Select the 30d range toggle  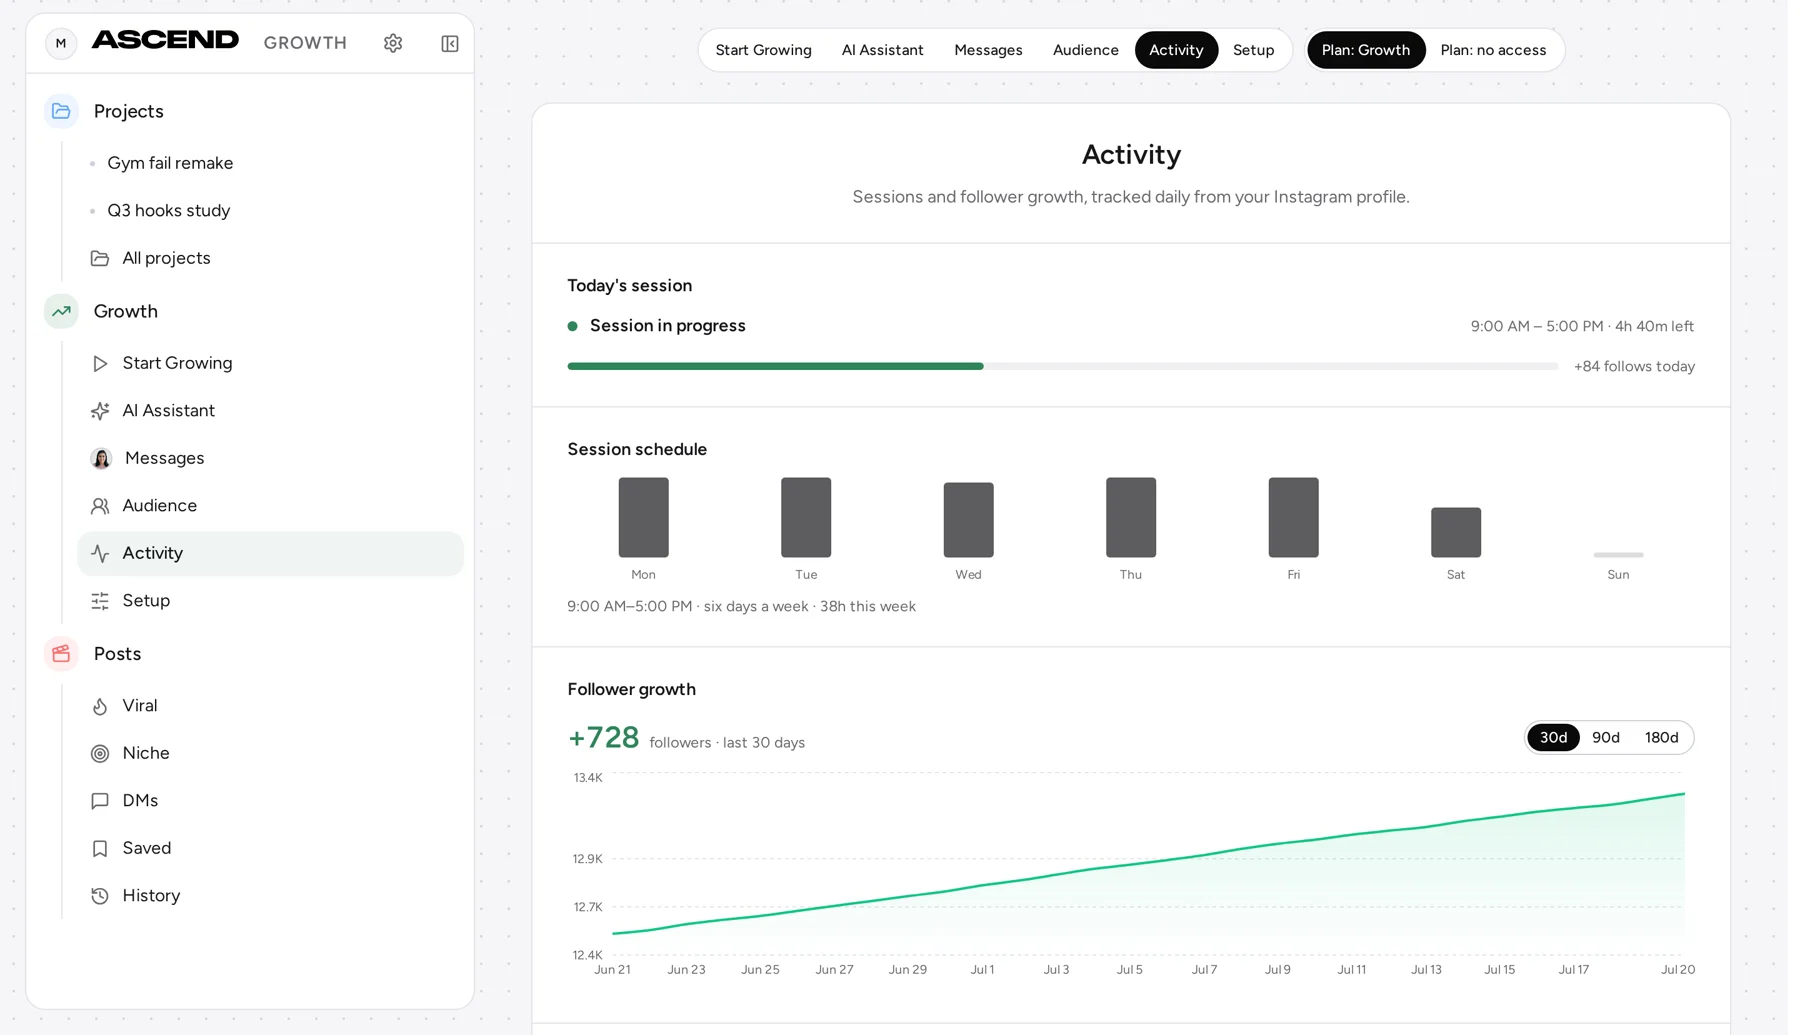1553,737
